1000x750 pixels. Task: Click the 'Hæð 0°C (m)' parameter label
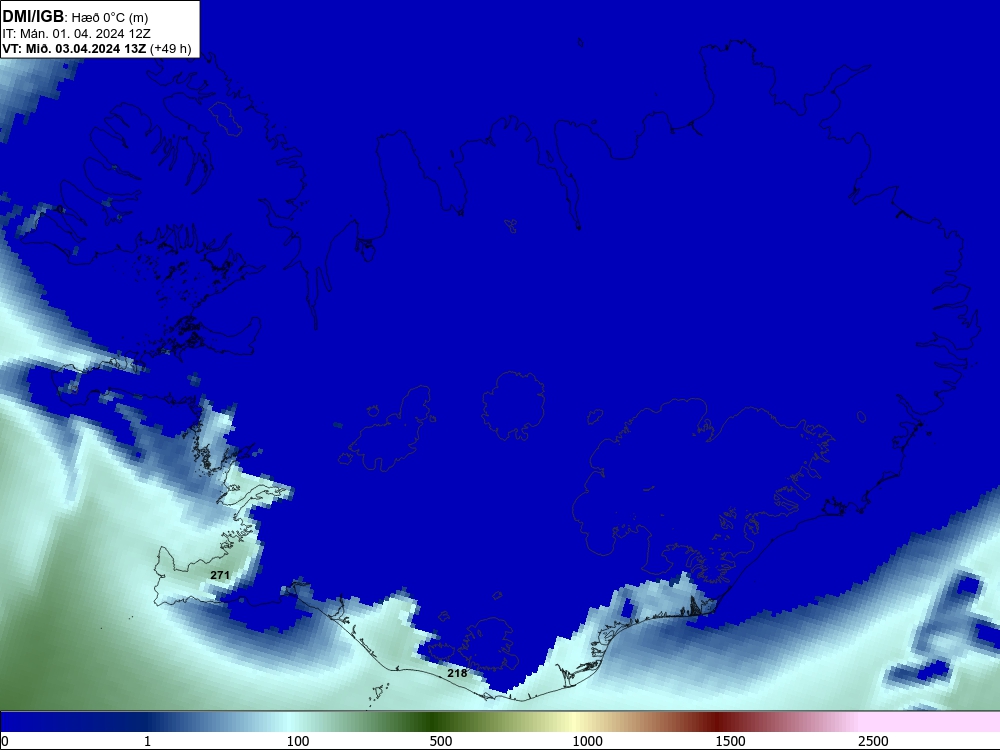coord(110,18)
